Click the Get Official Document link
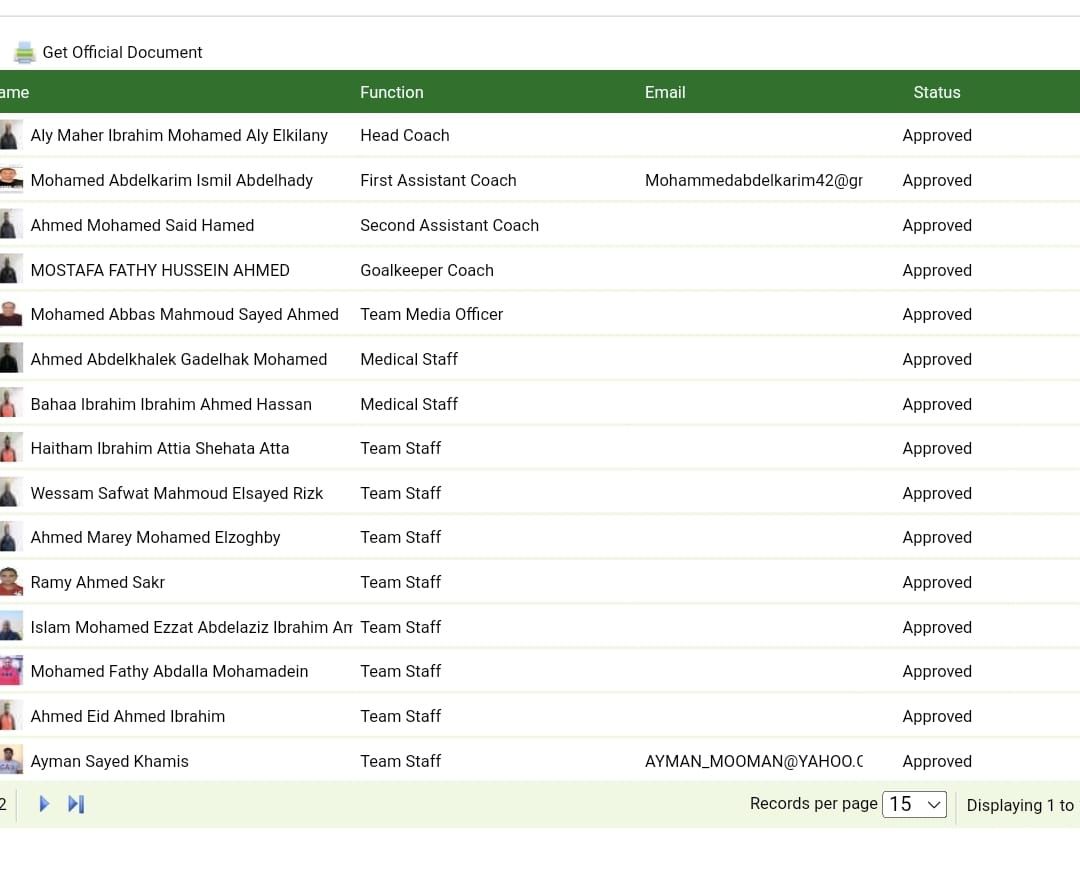 tap(122, 53)
